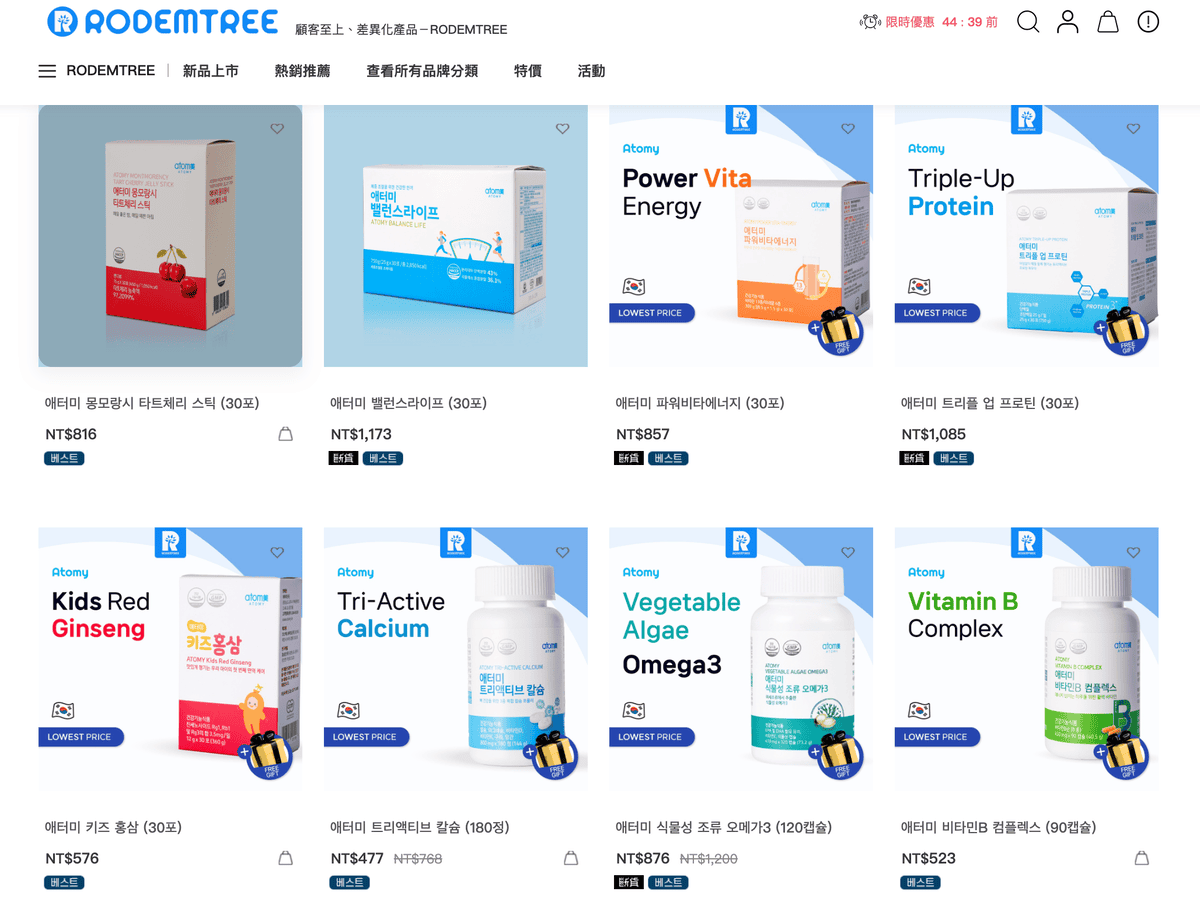Select the 特價 navigation item

(528, 71)
